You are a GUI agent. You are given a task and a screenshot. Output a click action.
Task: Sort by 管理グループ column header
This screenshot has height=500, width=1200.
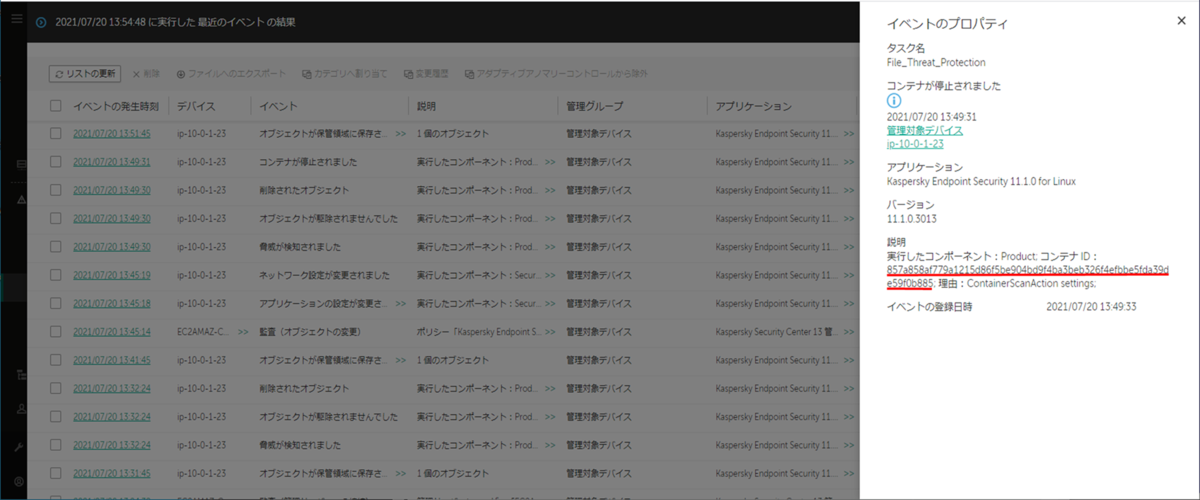click(595, 106)
